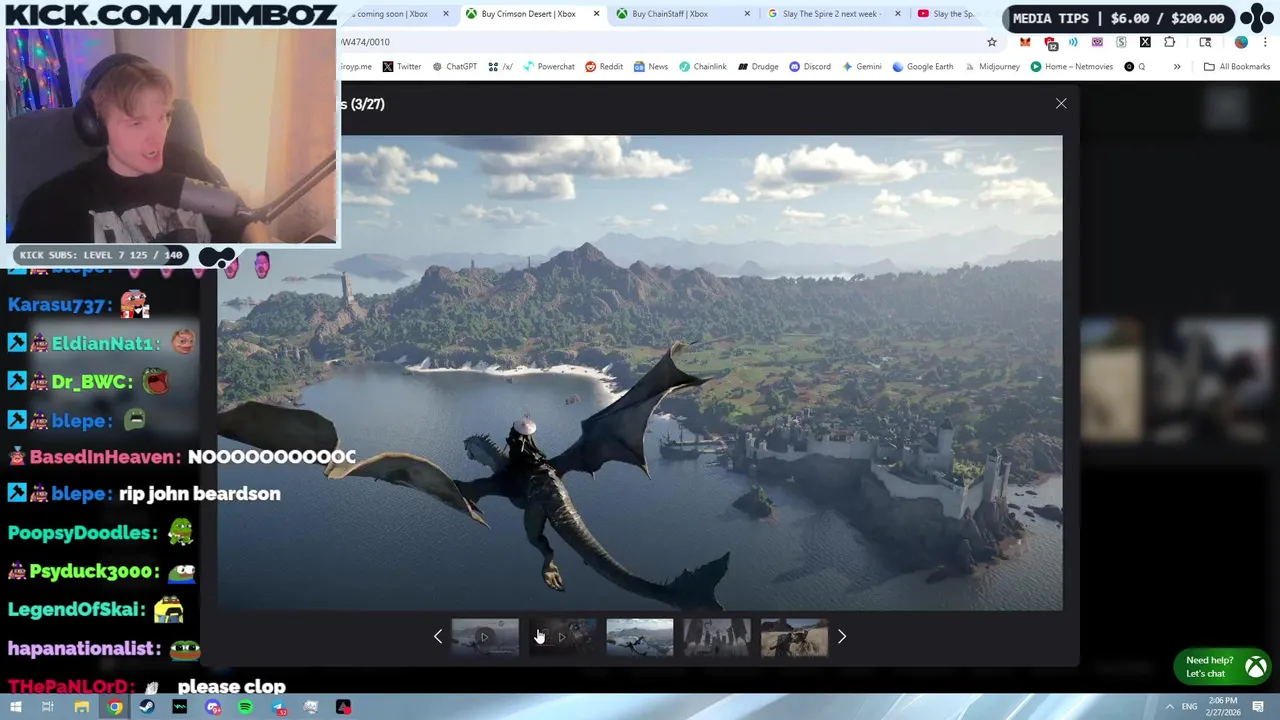Close the coming soon Xbox tab
The image size is (1280, 720).
click(446, 14)
